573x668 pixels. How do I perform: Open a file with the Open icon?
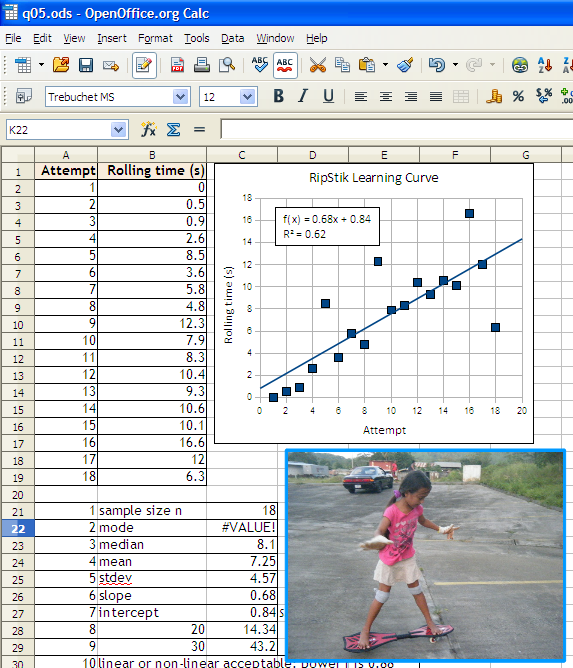click(x=61, y=65)
